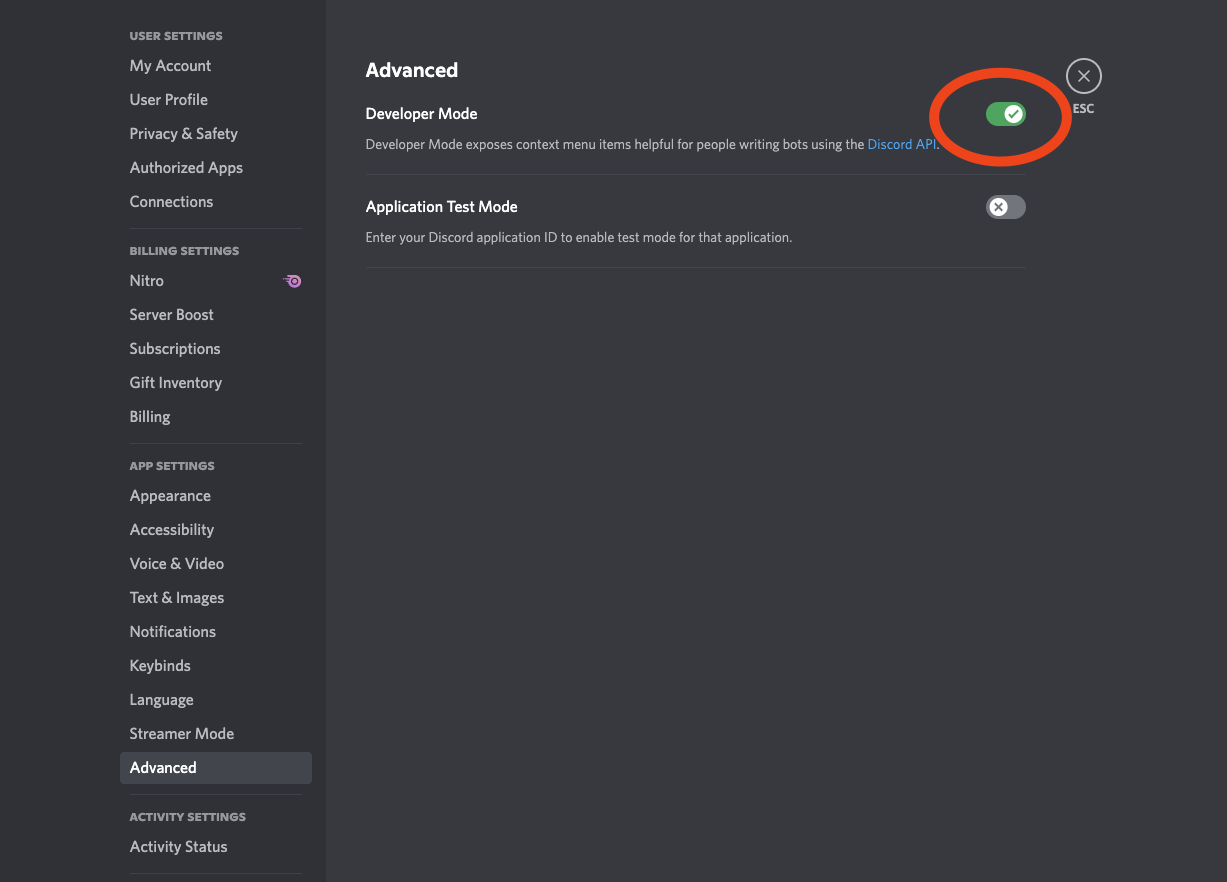Toggle the circled green switch
Screen dimensions: 1227x882
pos(1005,114)
